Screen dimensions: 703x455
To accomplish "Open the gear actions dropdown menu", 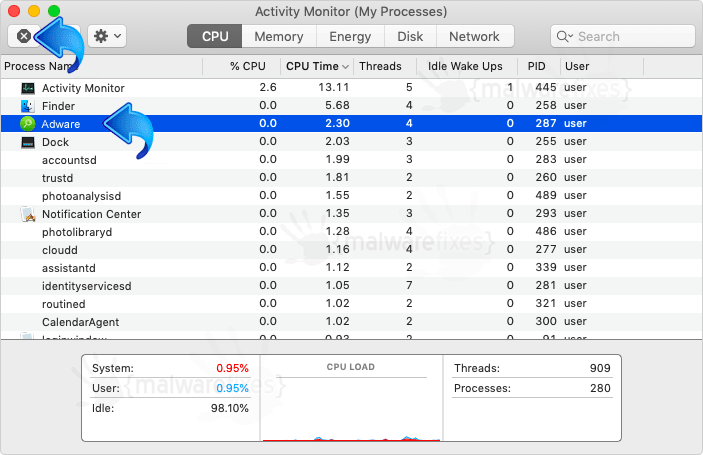I will 107,36.
